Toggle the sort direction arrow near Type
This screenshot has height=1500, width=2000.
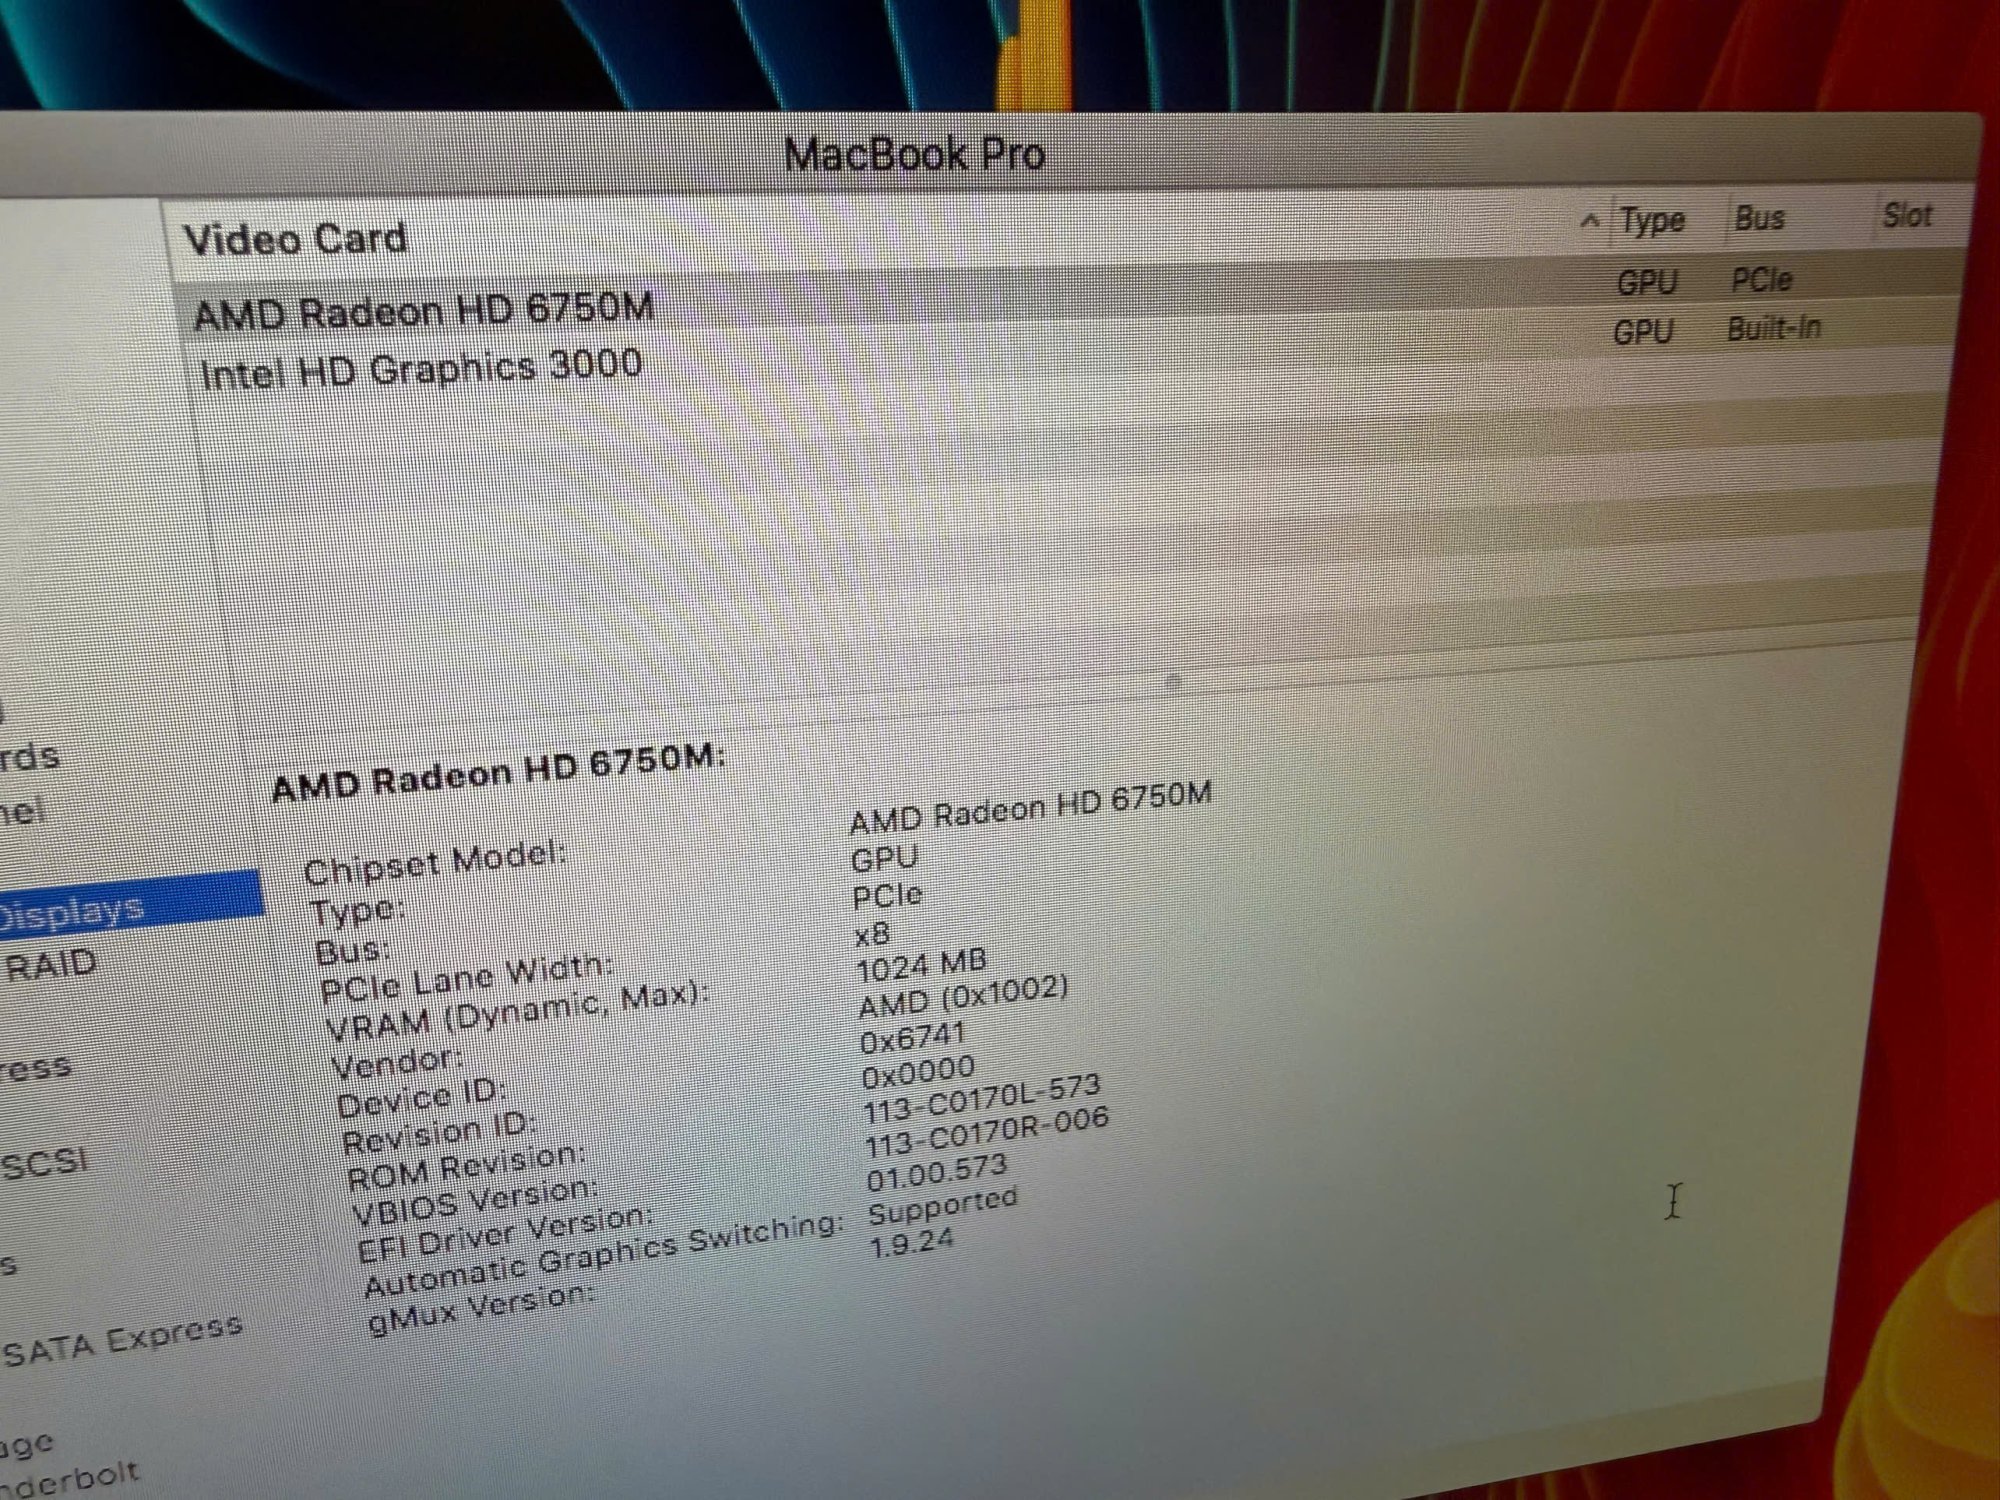tap(1589, 222)
